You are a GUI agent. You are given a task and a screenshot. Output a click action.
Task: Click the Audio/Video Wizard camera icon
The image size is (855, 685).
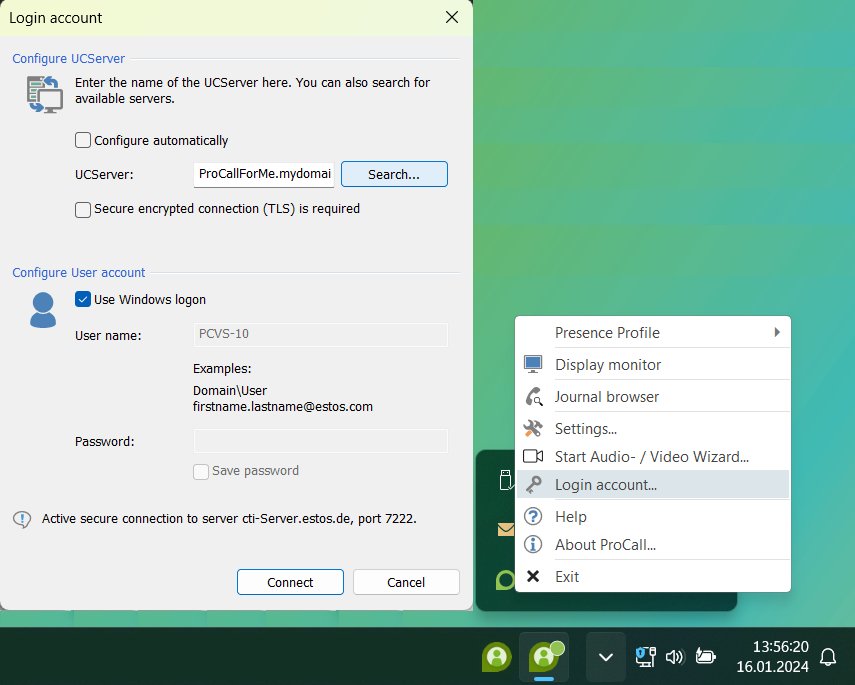pos(533,457)
